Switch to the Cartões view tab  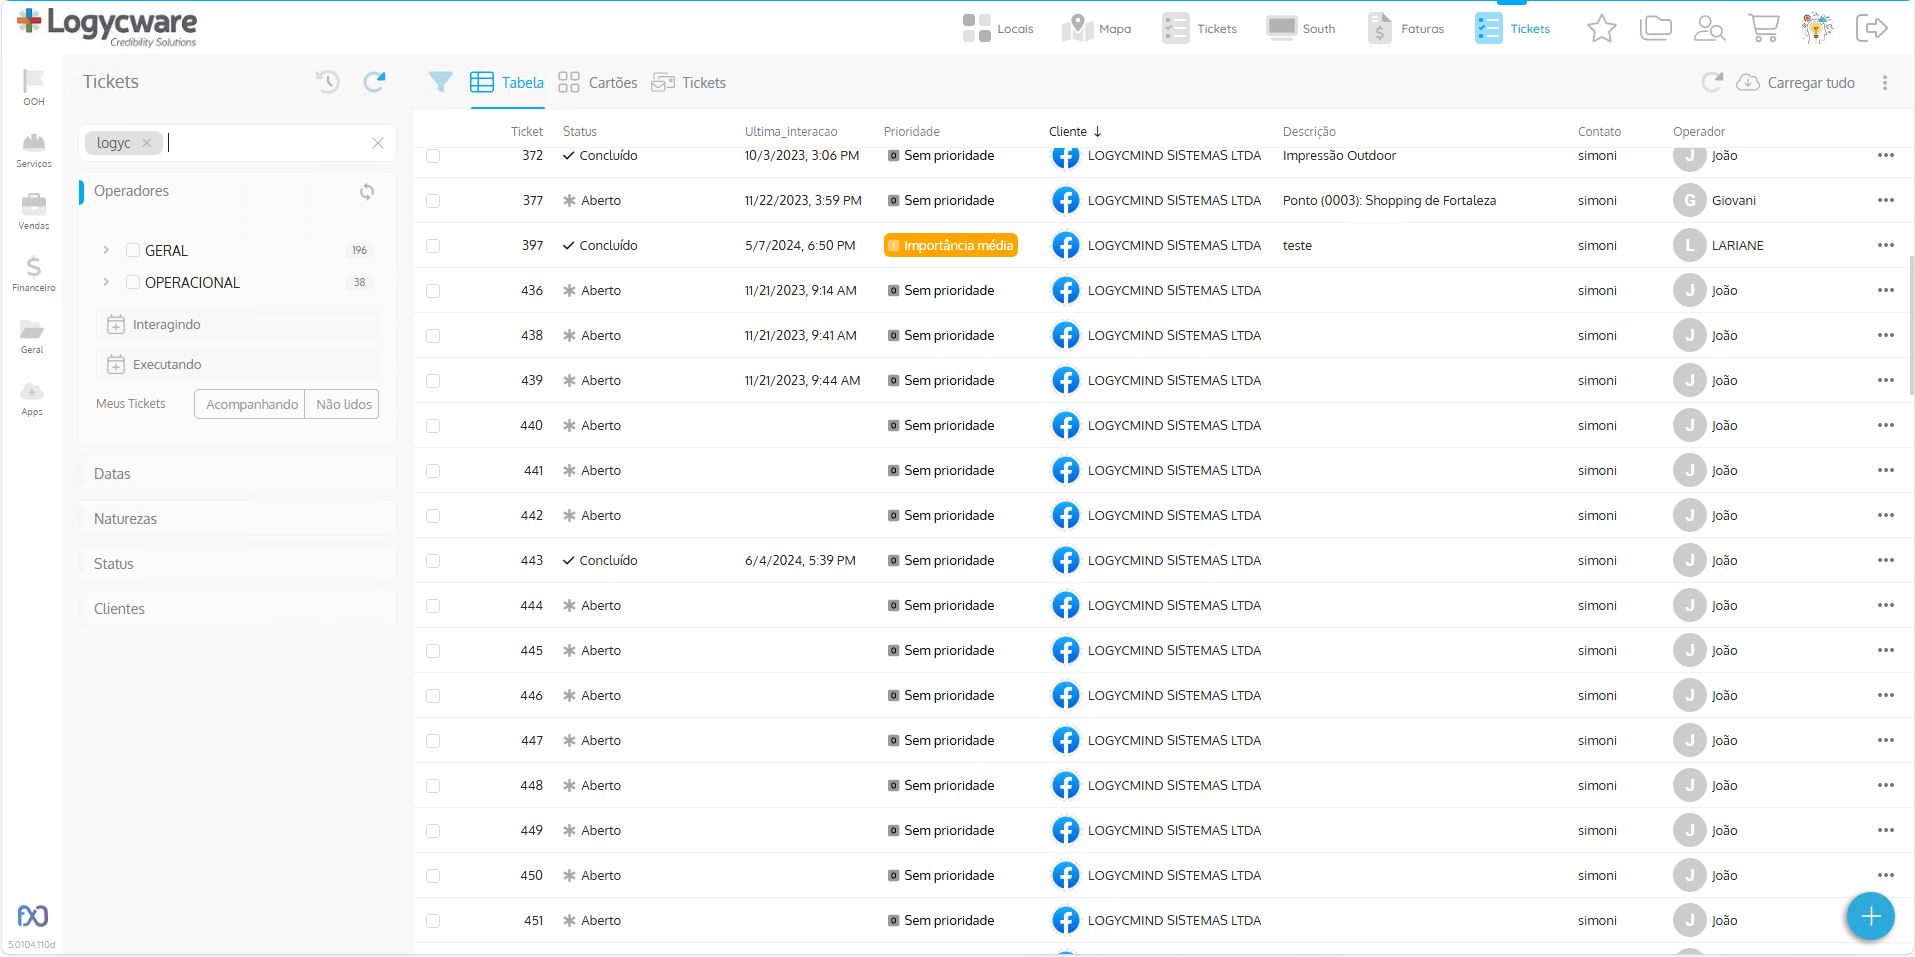click(x=598, y=83)
